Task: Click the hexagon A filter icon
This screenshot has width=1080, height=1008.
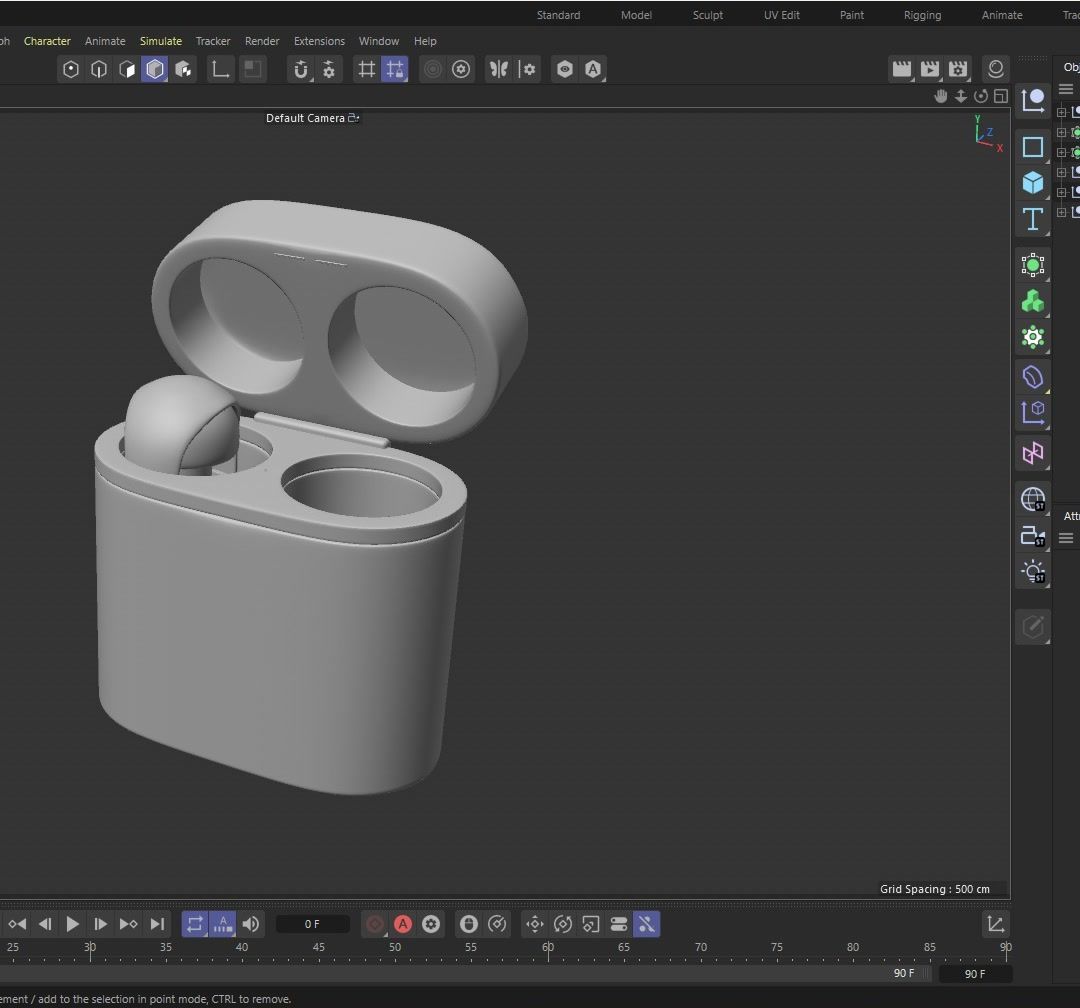Action: coord(593,69)
